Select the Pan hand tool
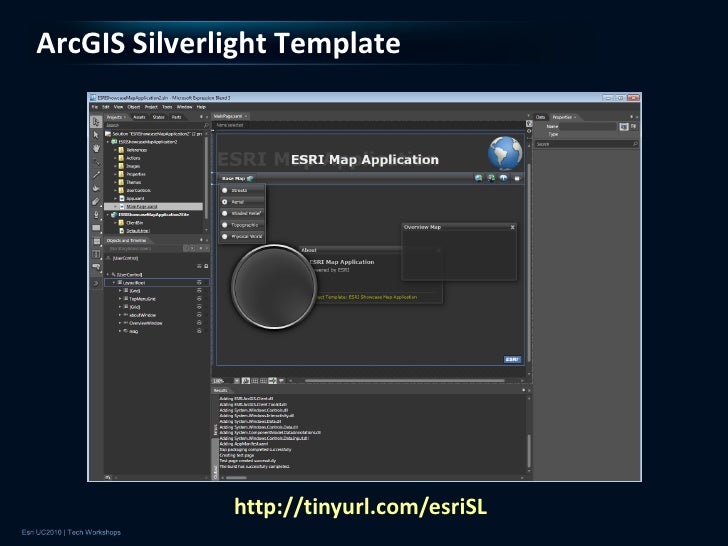728x546 pixels. 96,148
